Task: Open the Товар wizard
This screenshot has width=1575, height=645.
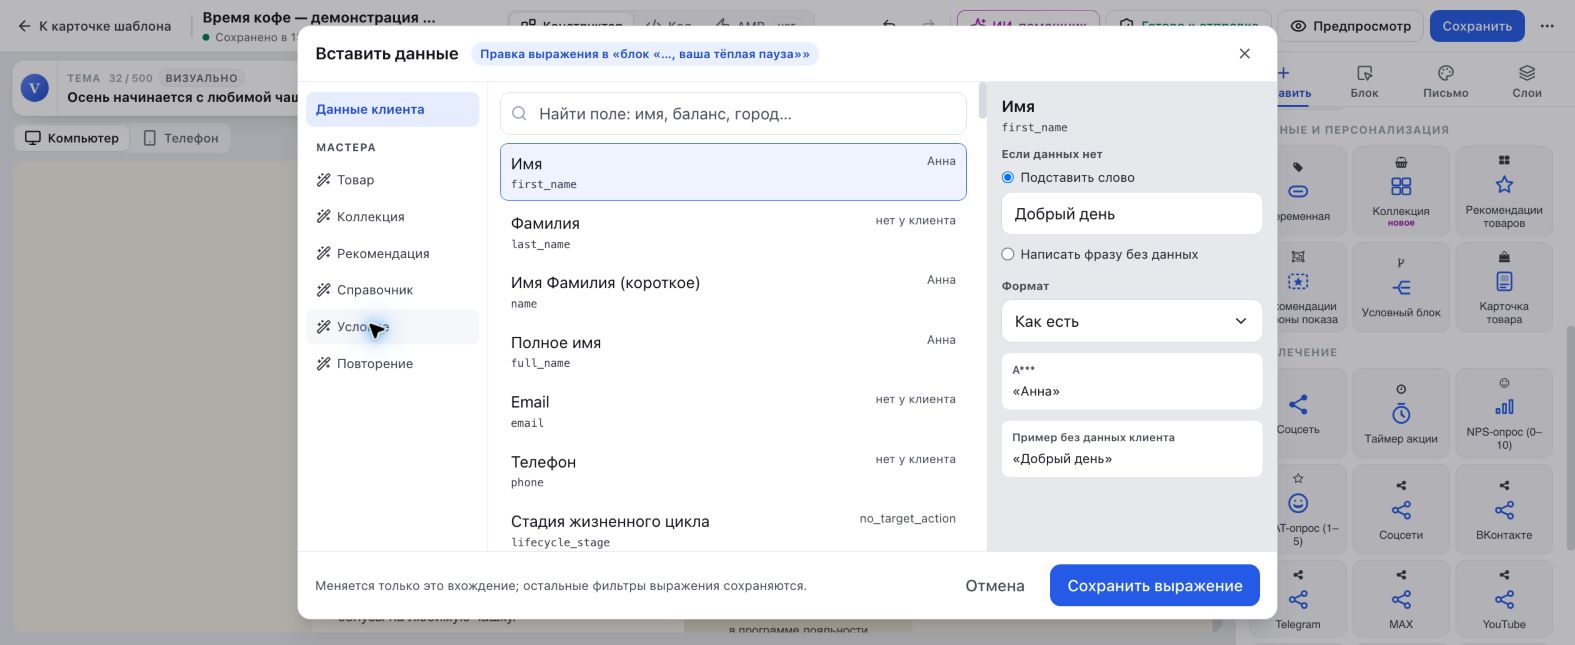Action: [392, 180]
